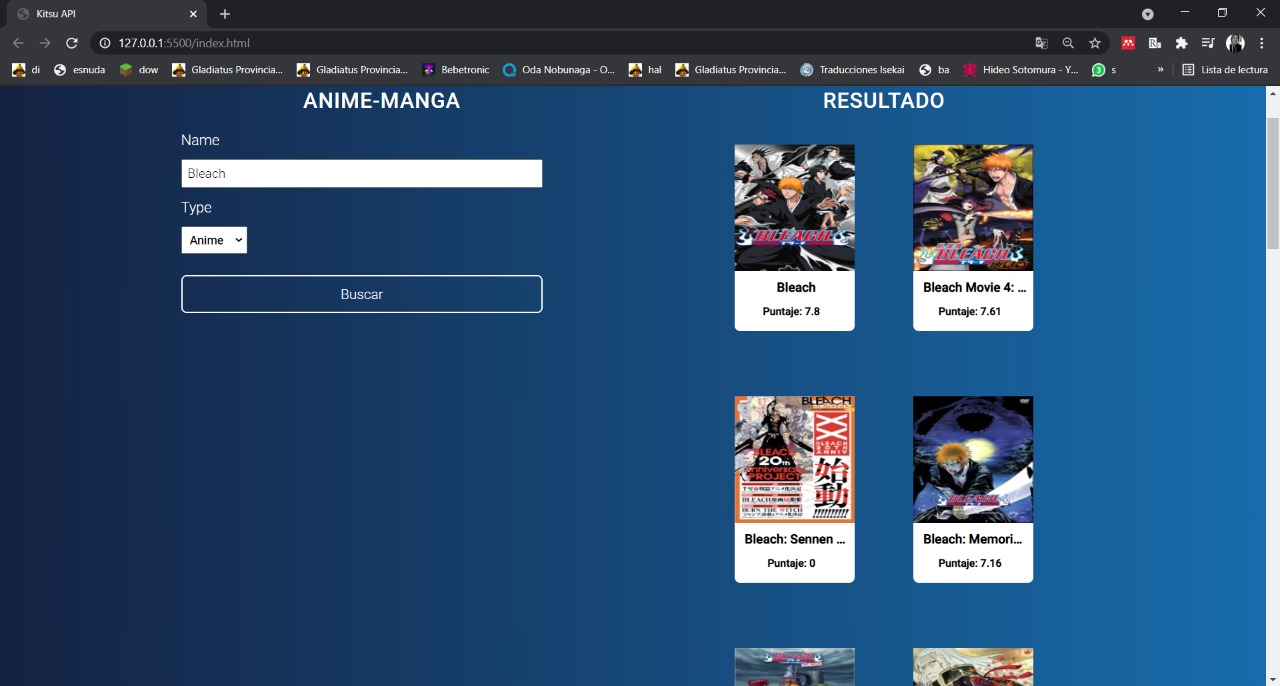Viewport: 1280px width, 686px height.
Task: Open the Bleach: Memori... cover thumbnail
Action: tap(973, 459)
